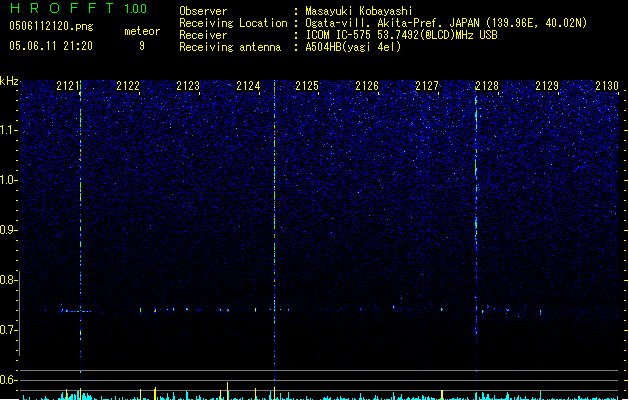
Task: Click the Ogata-vill. Akita-Pref. JAPAN location text
Action: coord(446,23)
